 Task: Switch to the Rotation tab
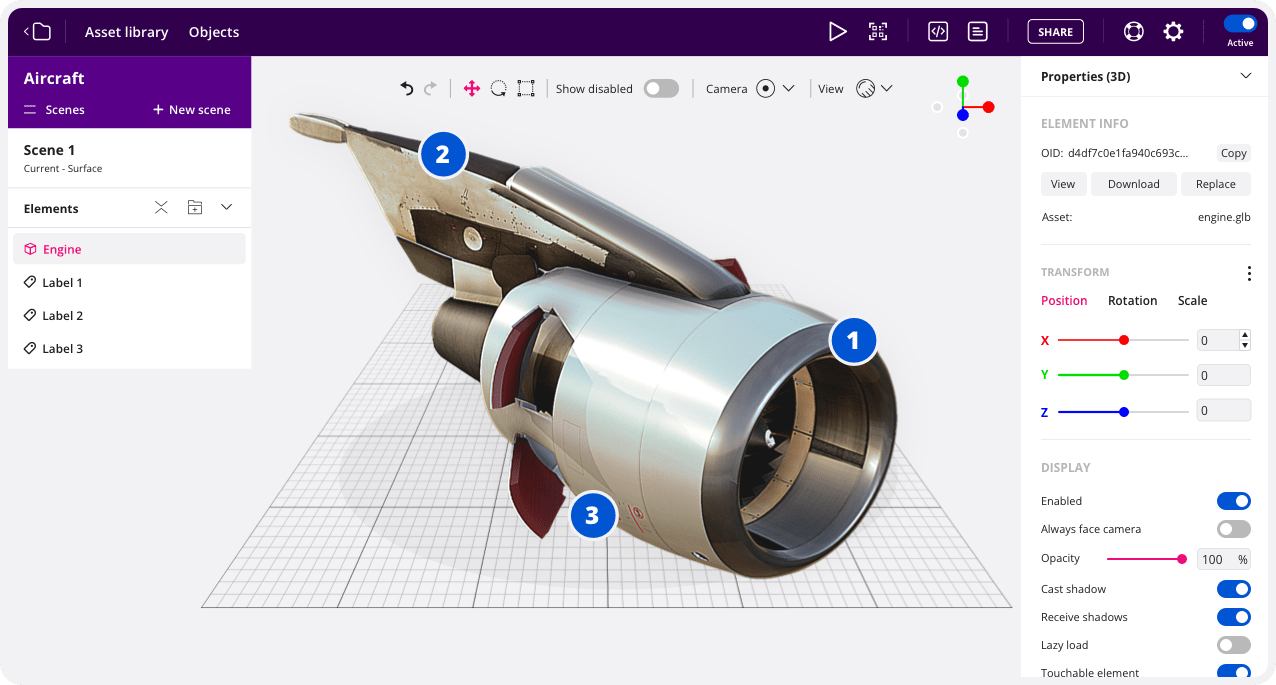[x=1132, y=301]
